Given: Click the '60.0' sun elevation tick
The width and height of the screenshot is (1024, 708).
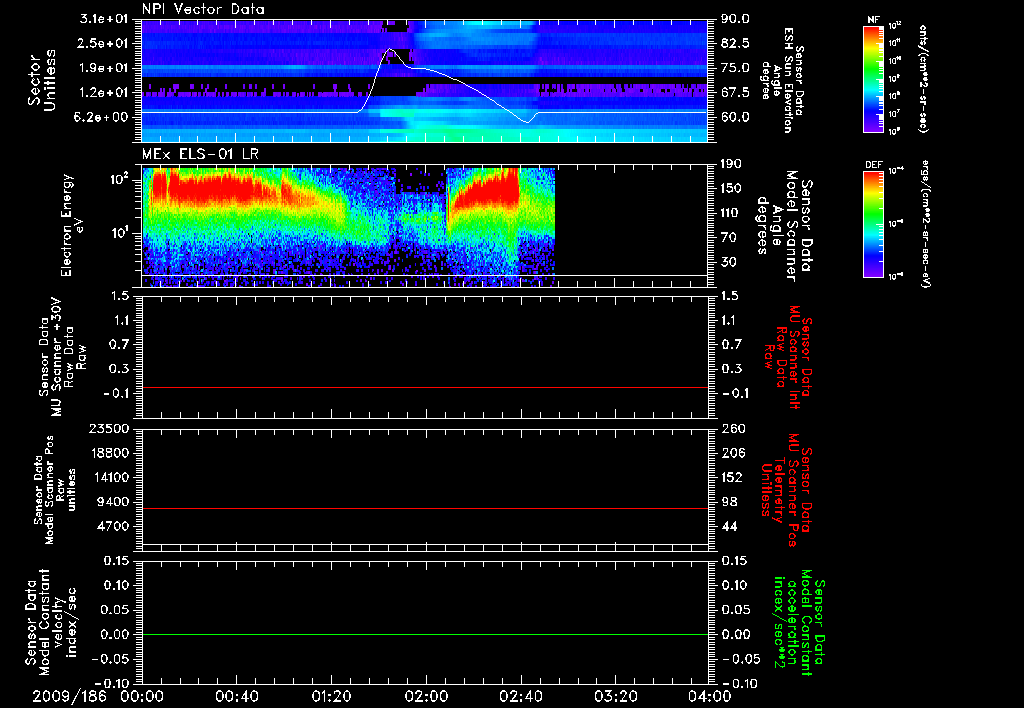Looking at the screenshot, I should [735, 117].
